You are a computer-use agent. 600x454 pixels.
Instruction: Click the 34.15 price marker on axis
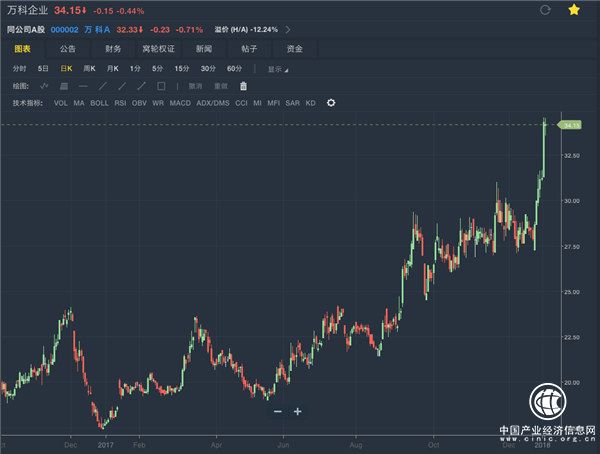pyautogui.click(x=571, y=125)
